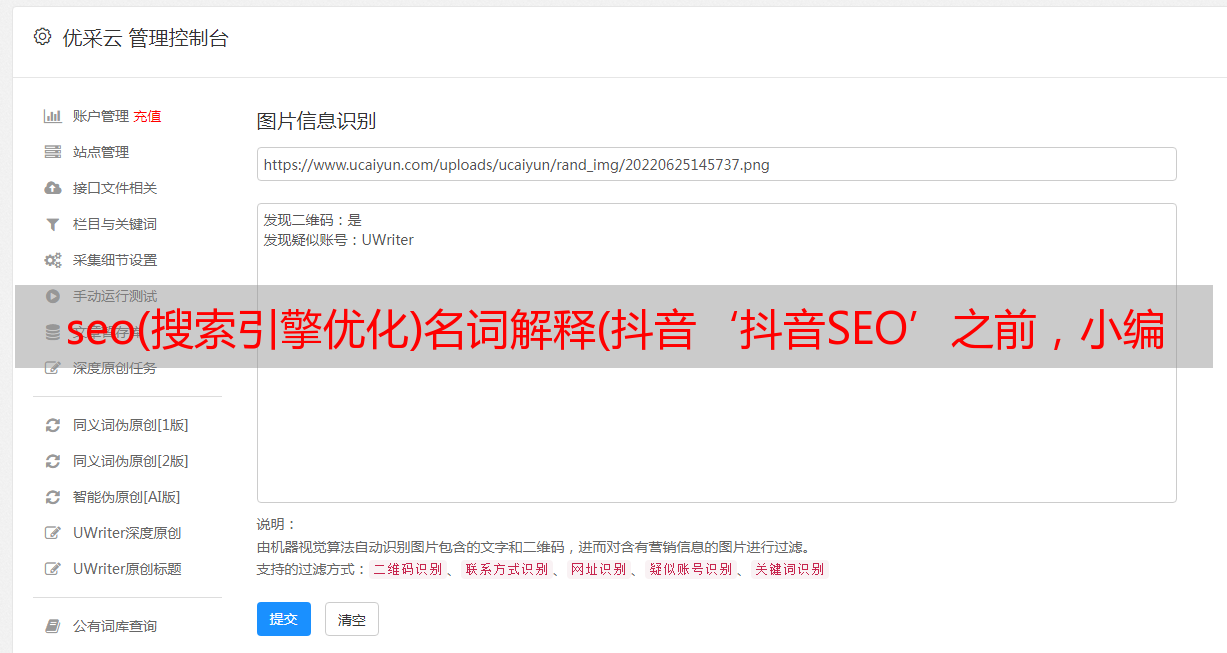Click the result line 发现疑似账号：UWriter
The height and width of the screenshot is (653, 1227).
coord(338,240)
